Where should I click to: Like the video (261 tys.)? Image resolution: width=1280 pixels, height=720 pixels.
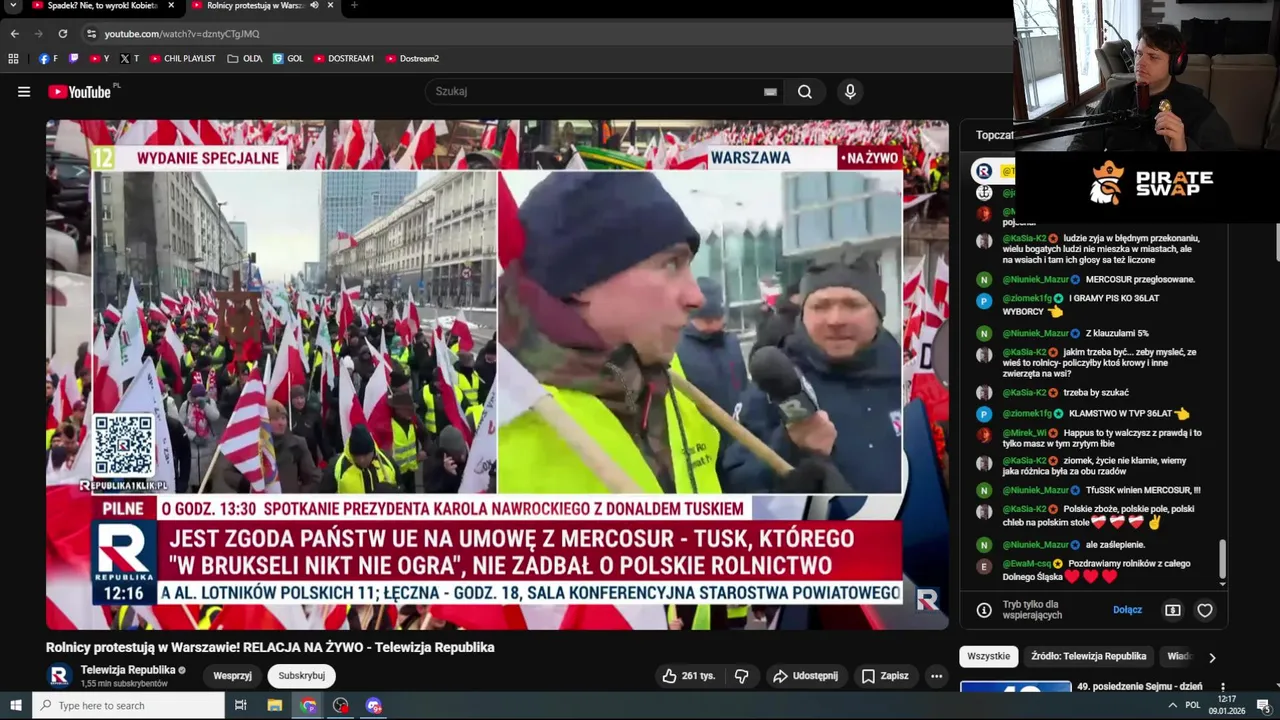coord(689,676)
